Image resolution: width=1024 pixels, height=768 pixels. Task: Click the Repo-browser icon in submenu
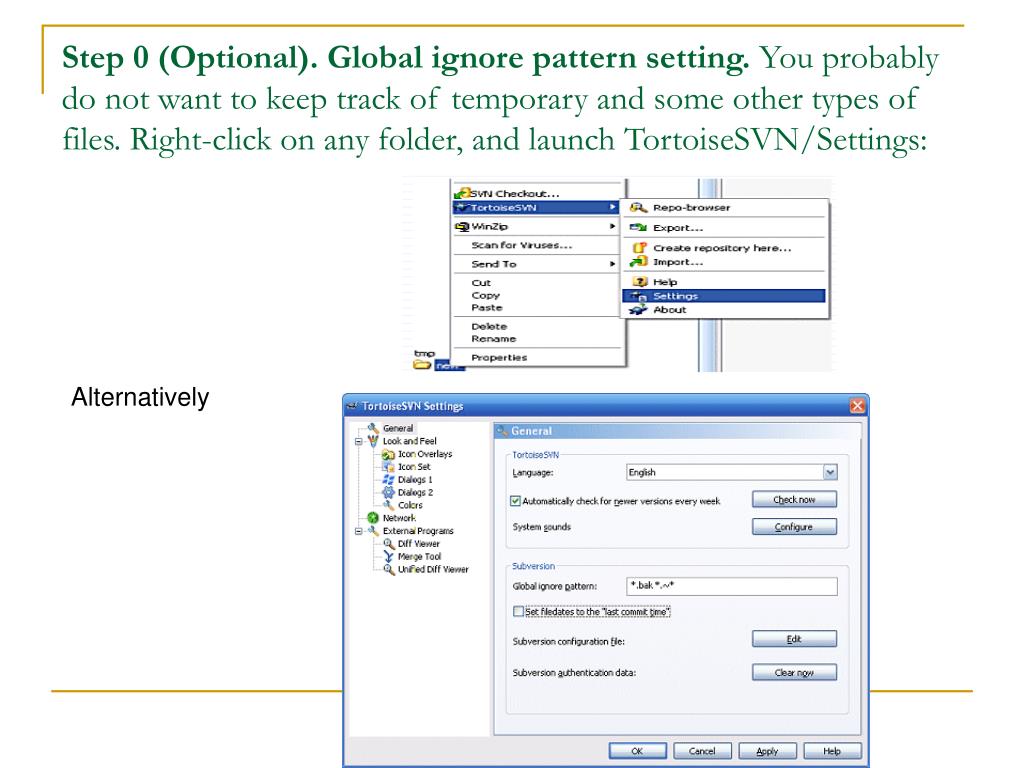click(x=638, y=208)
